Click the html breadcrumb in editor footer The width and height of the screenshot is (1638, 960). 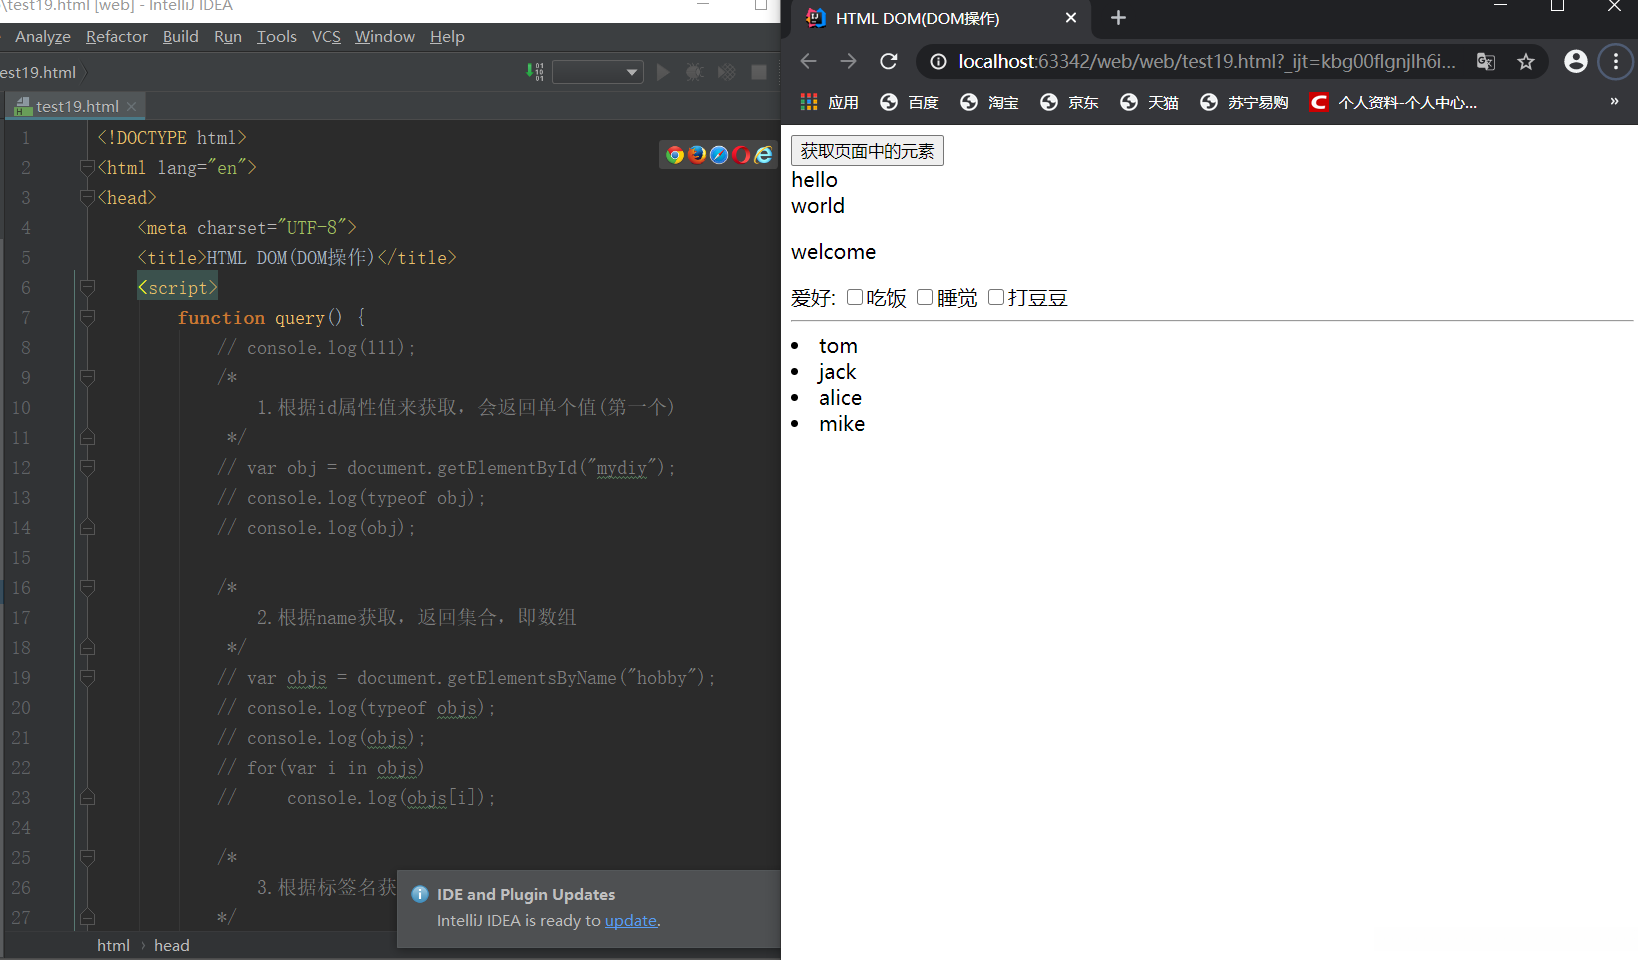(x=113, y=946)
